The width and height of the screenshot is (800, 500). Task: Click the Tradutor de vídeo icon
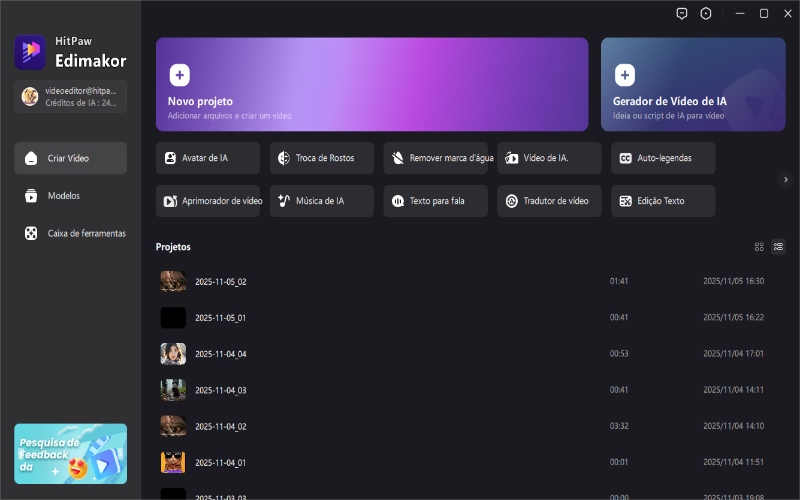click(x=511, y=201)
